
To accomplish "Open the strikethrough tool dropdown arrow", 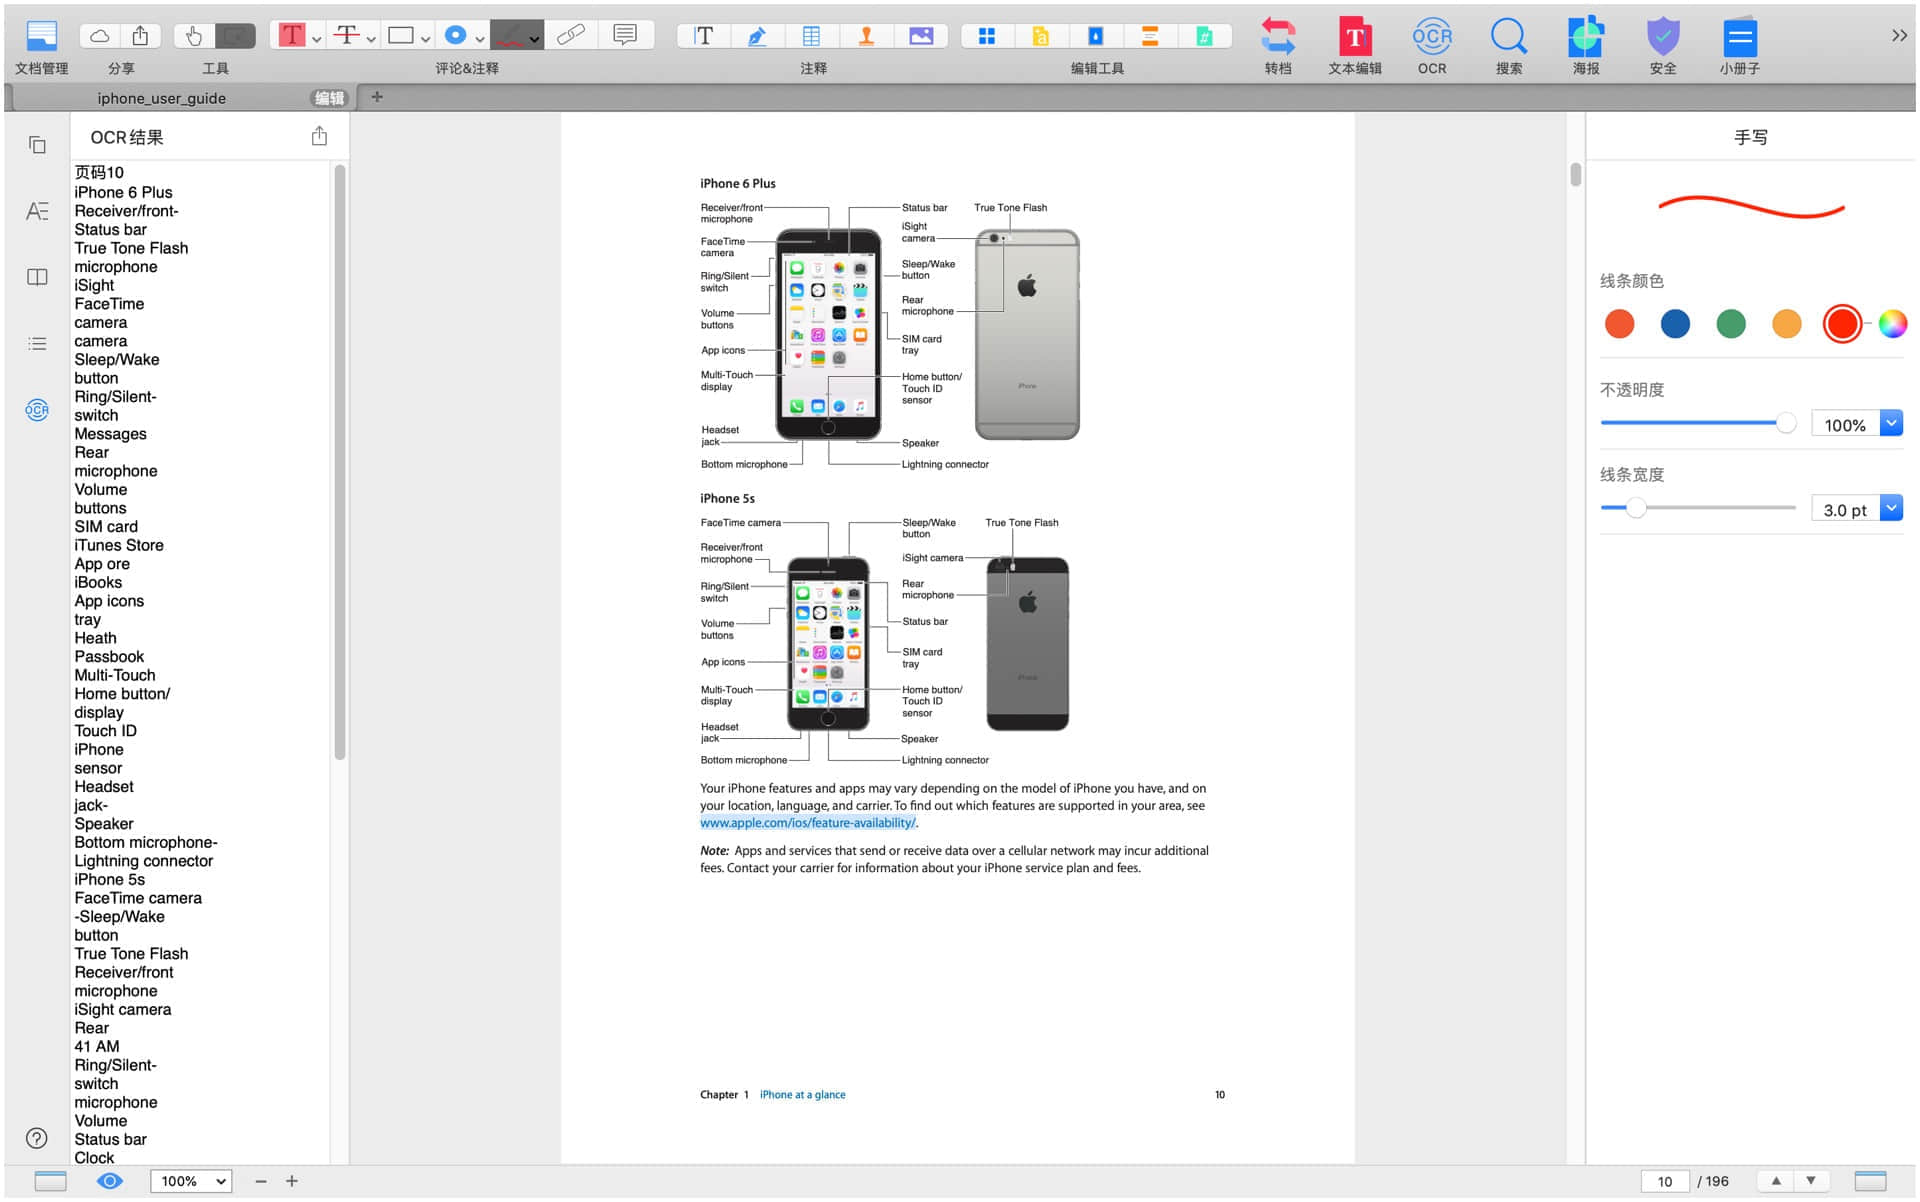I will tap(371, 39).
